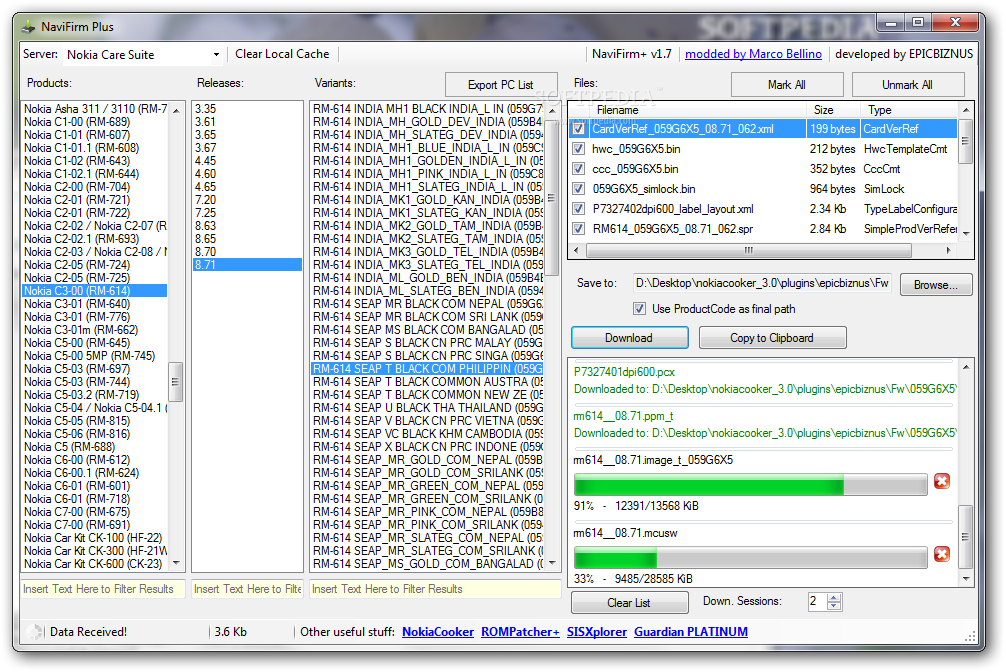
Task: Select release 4.60
Action: pos(247,174)
